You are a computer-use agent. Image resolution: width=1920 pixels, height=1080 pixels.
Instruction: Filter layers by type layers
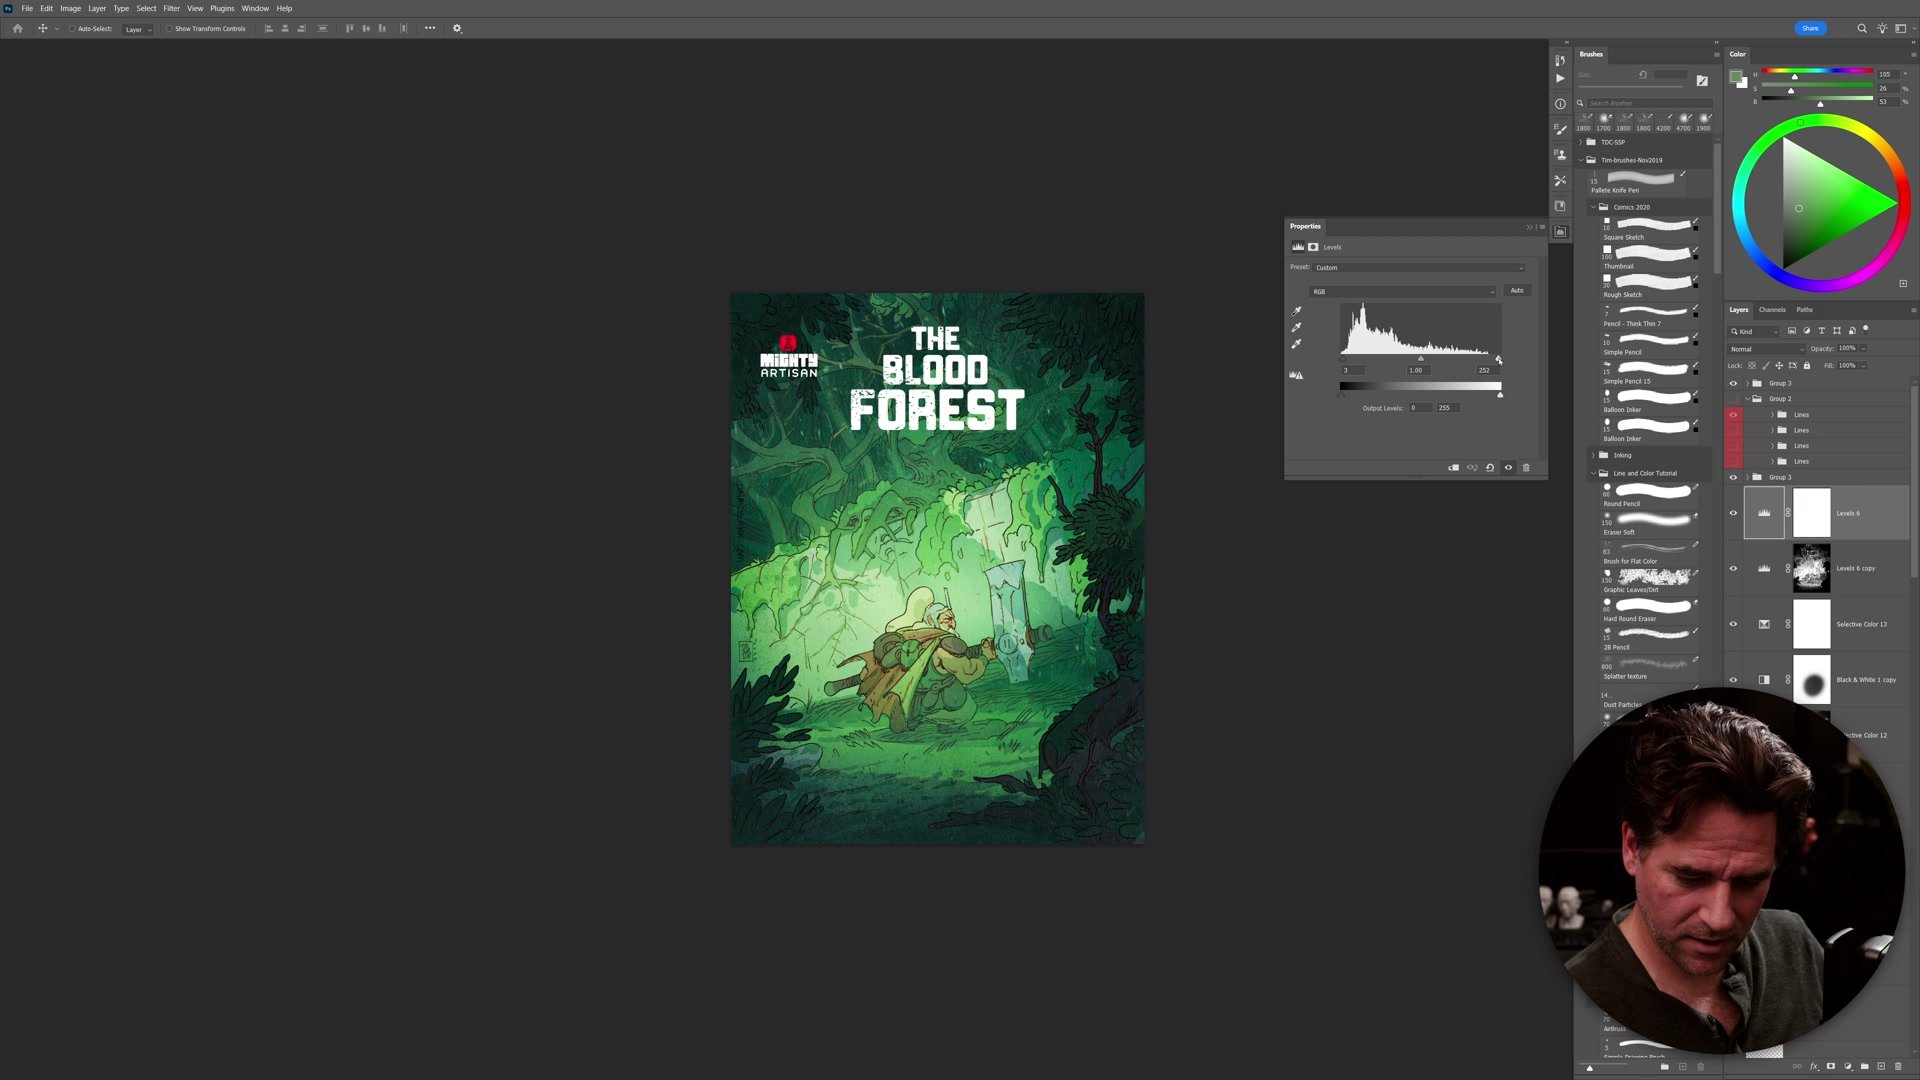coord(1822,331)
